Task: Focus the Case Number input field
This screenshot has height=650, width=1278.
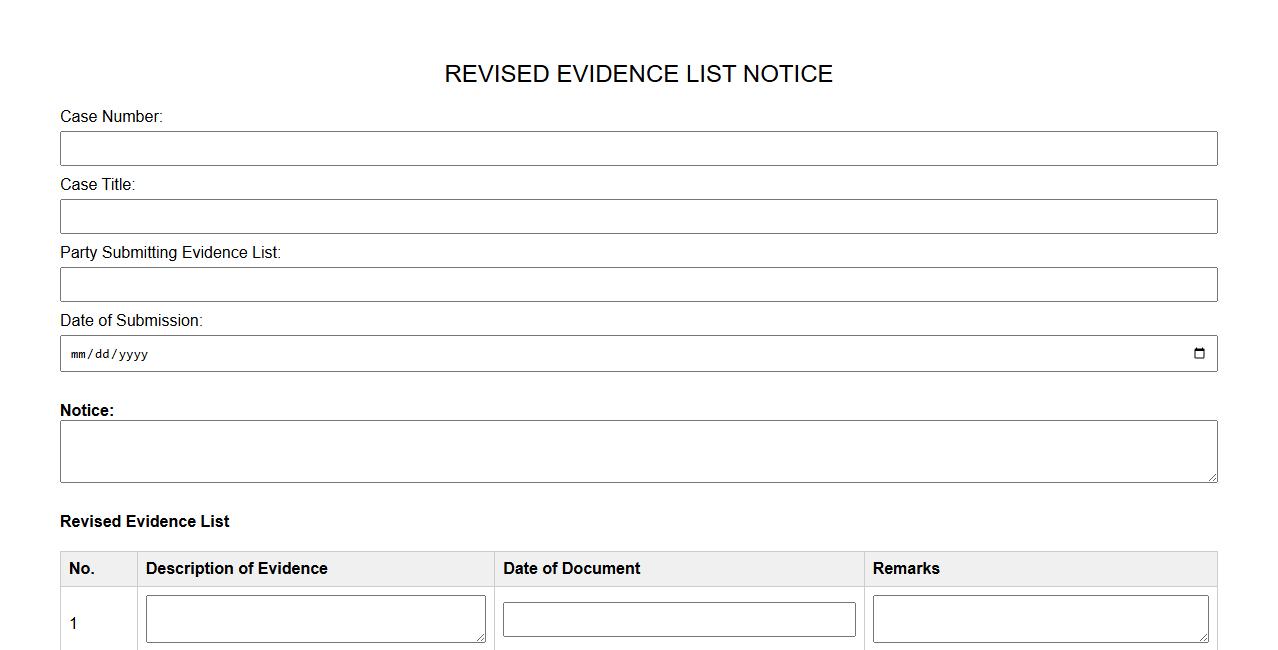Action: click(638, 148)
